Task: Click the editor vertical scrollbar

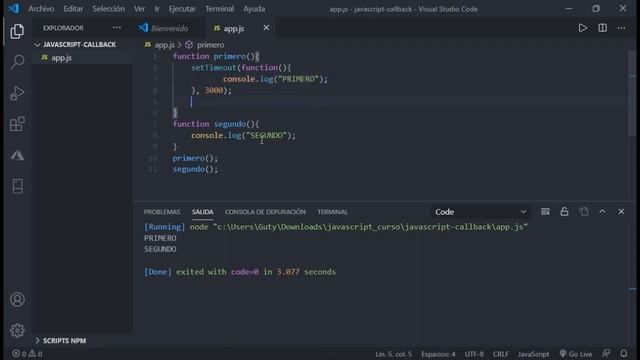Action: 632,94
